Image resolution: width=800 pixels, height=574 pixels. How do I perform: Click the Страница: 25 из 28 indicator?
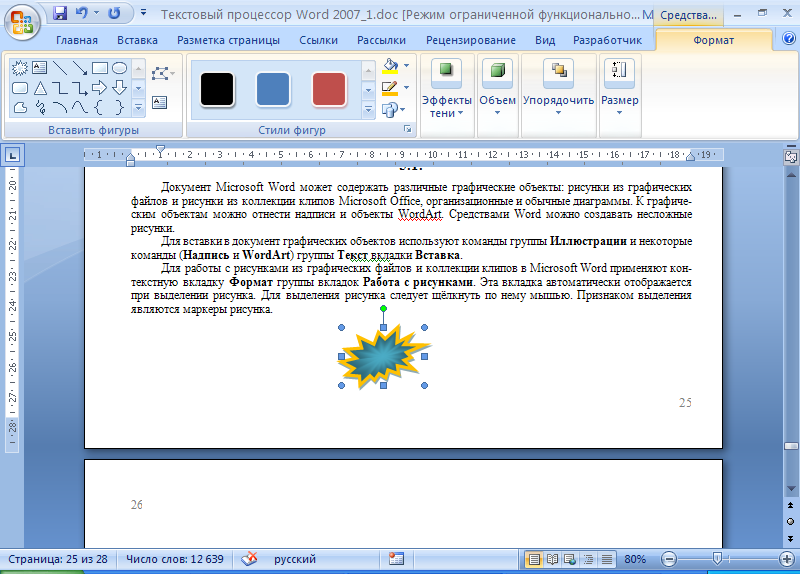tap(58, 559)
